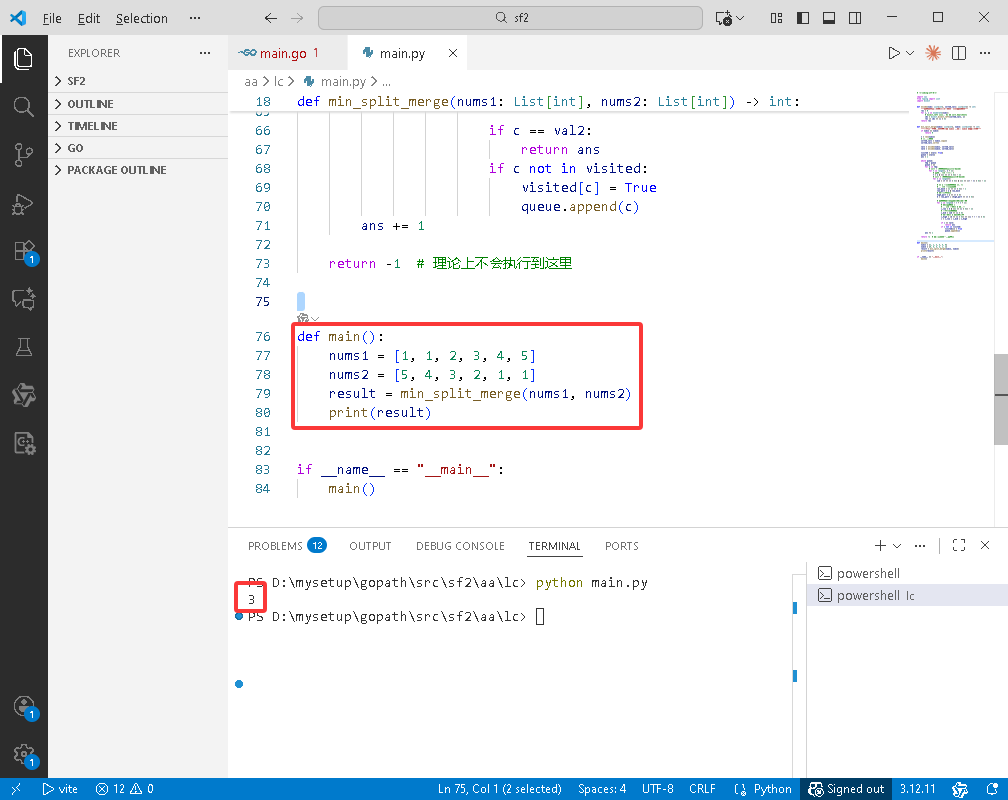Click the Ln 75, Col 1 status
The image size is (1008, 800).
[x=500, y=789]
